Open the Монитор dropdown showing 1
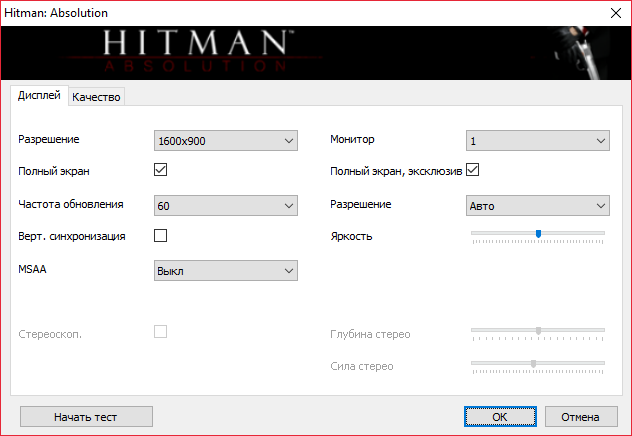The image size is (632, 436). (538, 141)
